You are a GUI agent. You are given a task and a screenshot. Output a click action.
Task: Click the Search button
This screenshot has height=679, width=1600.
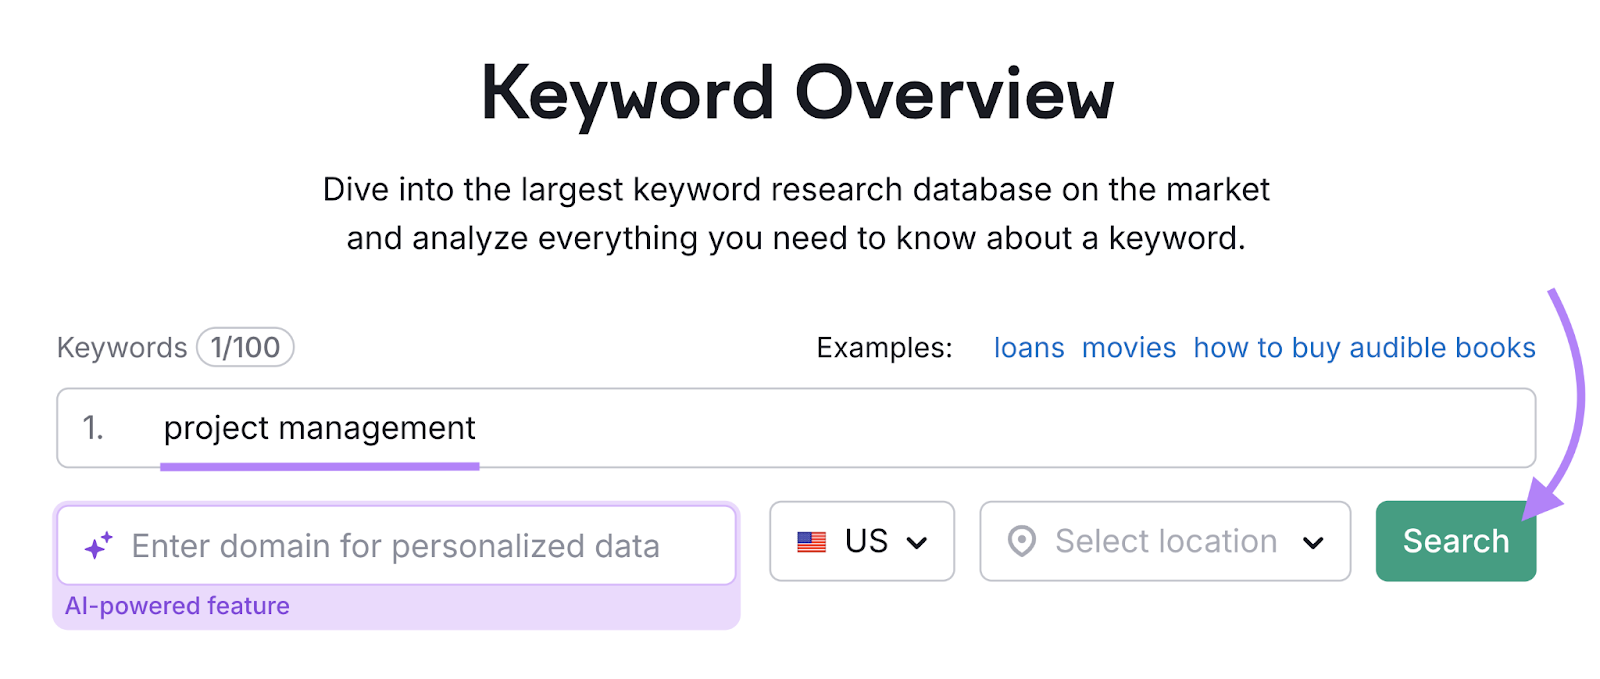coord(1455,541)
